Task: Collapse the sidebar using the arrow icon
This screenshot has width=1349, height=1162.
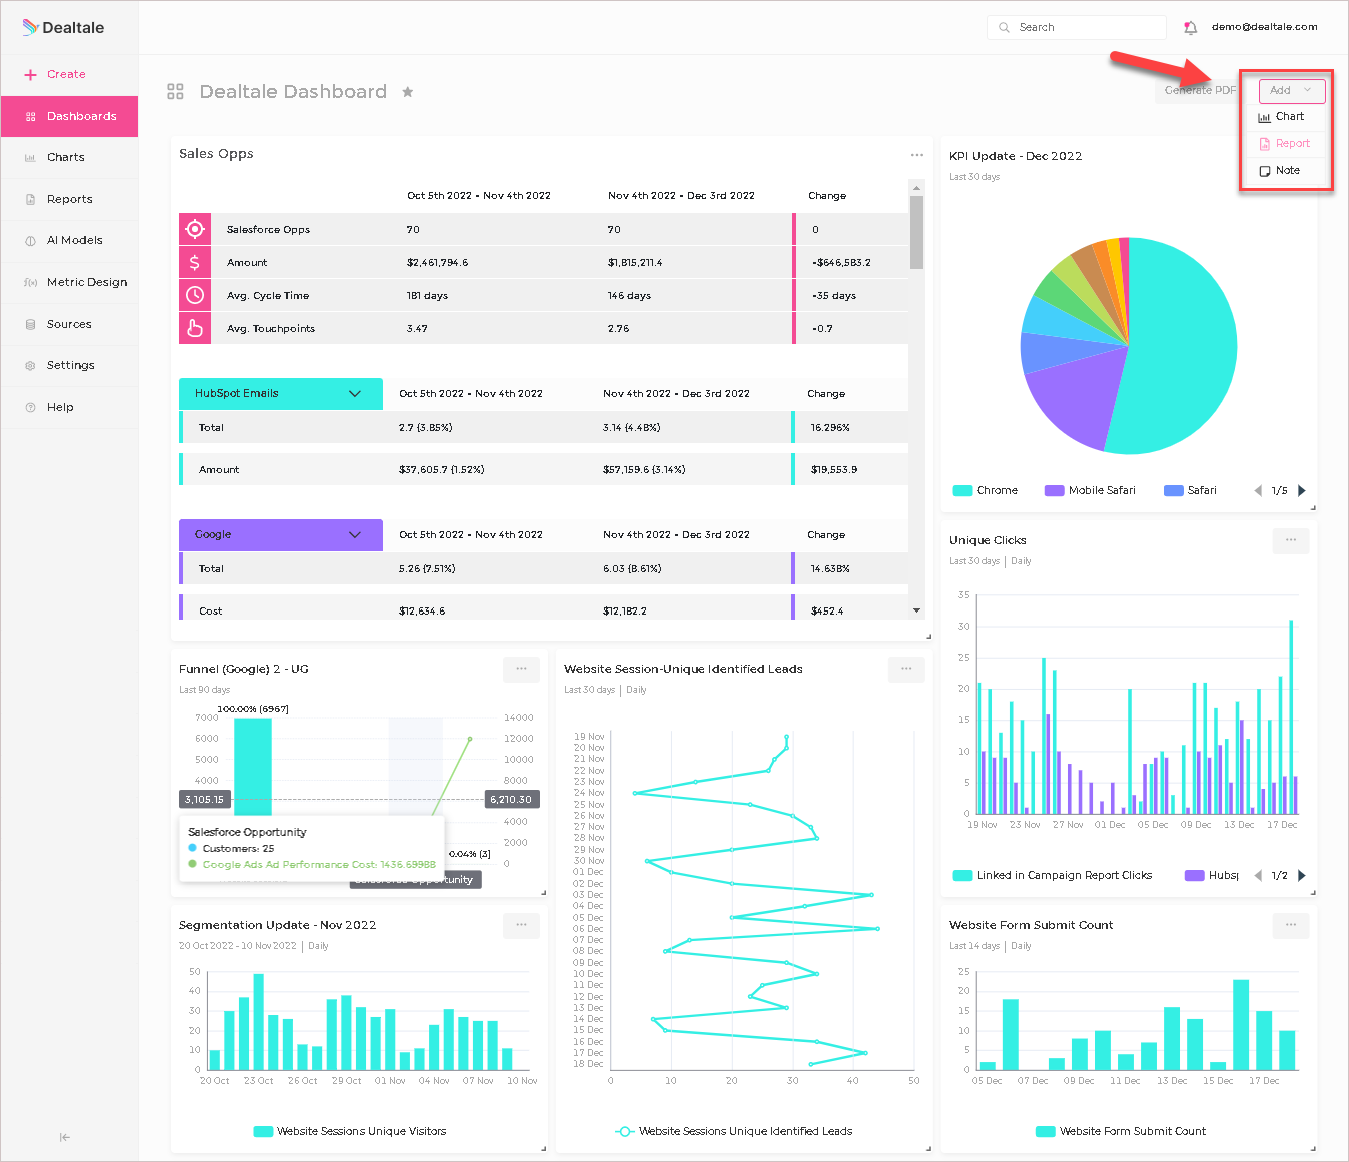Action: (x=65, y=1137)
